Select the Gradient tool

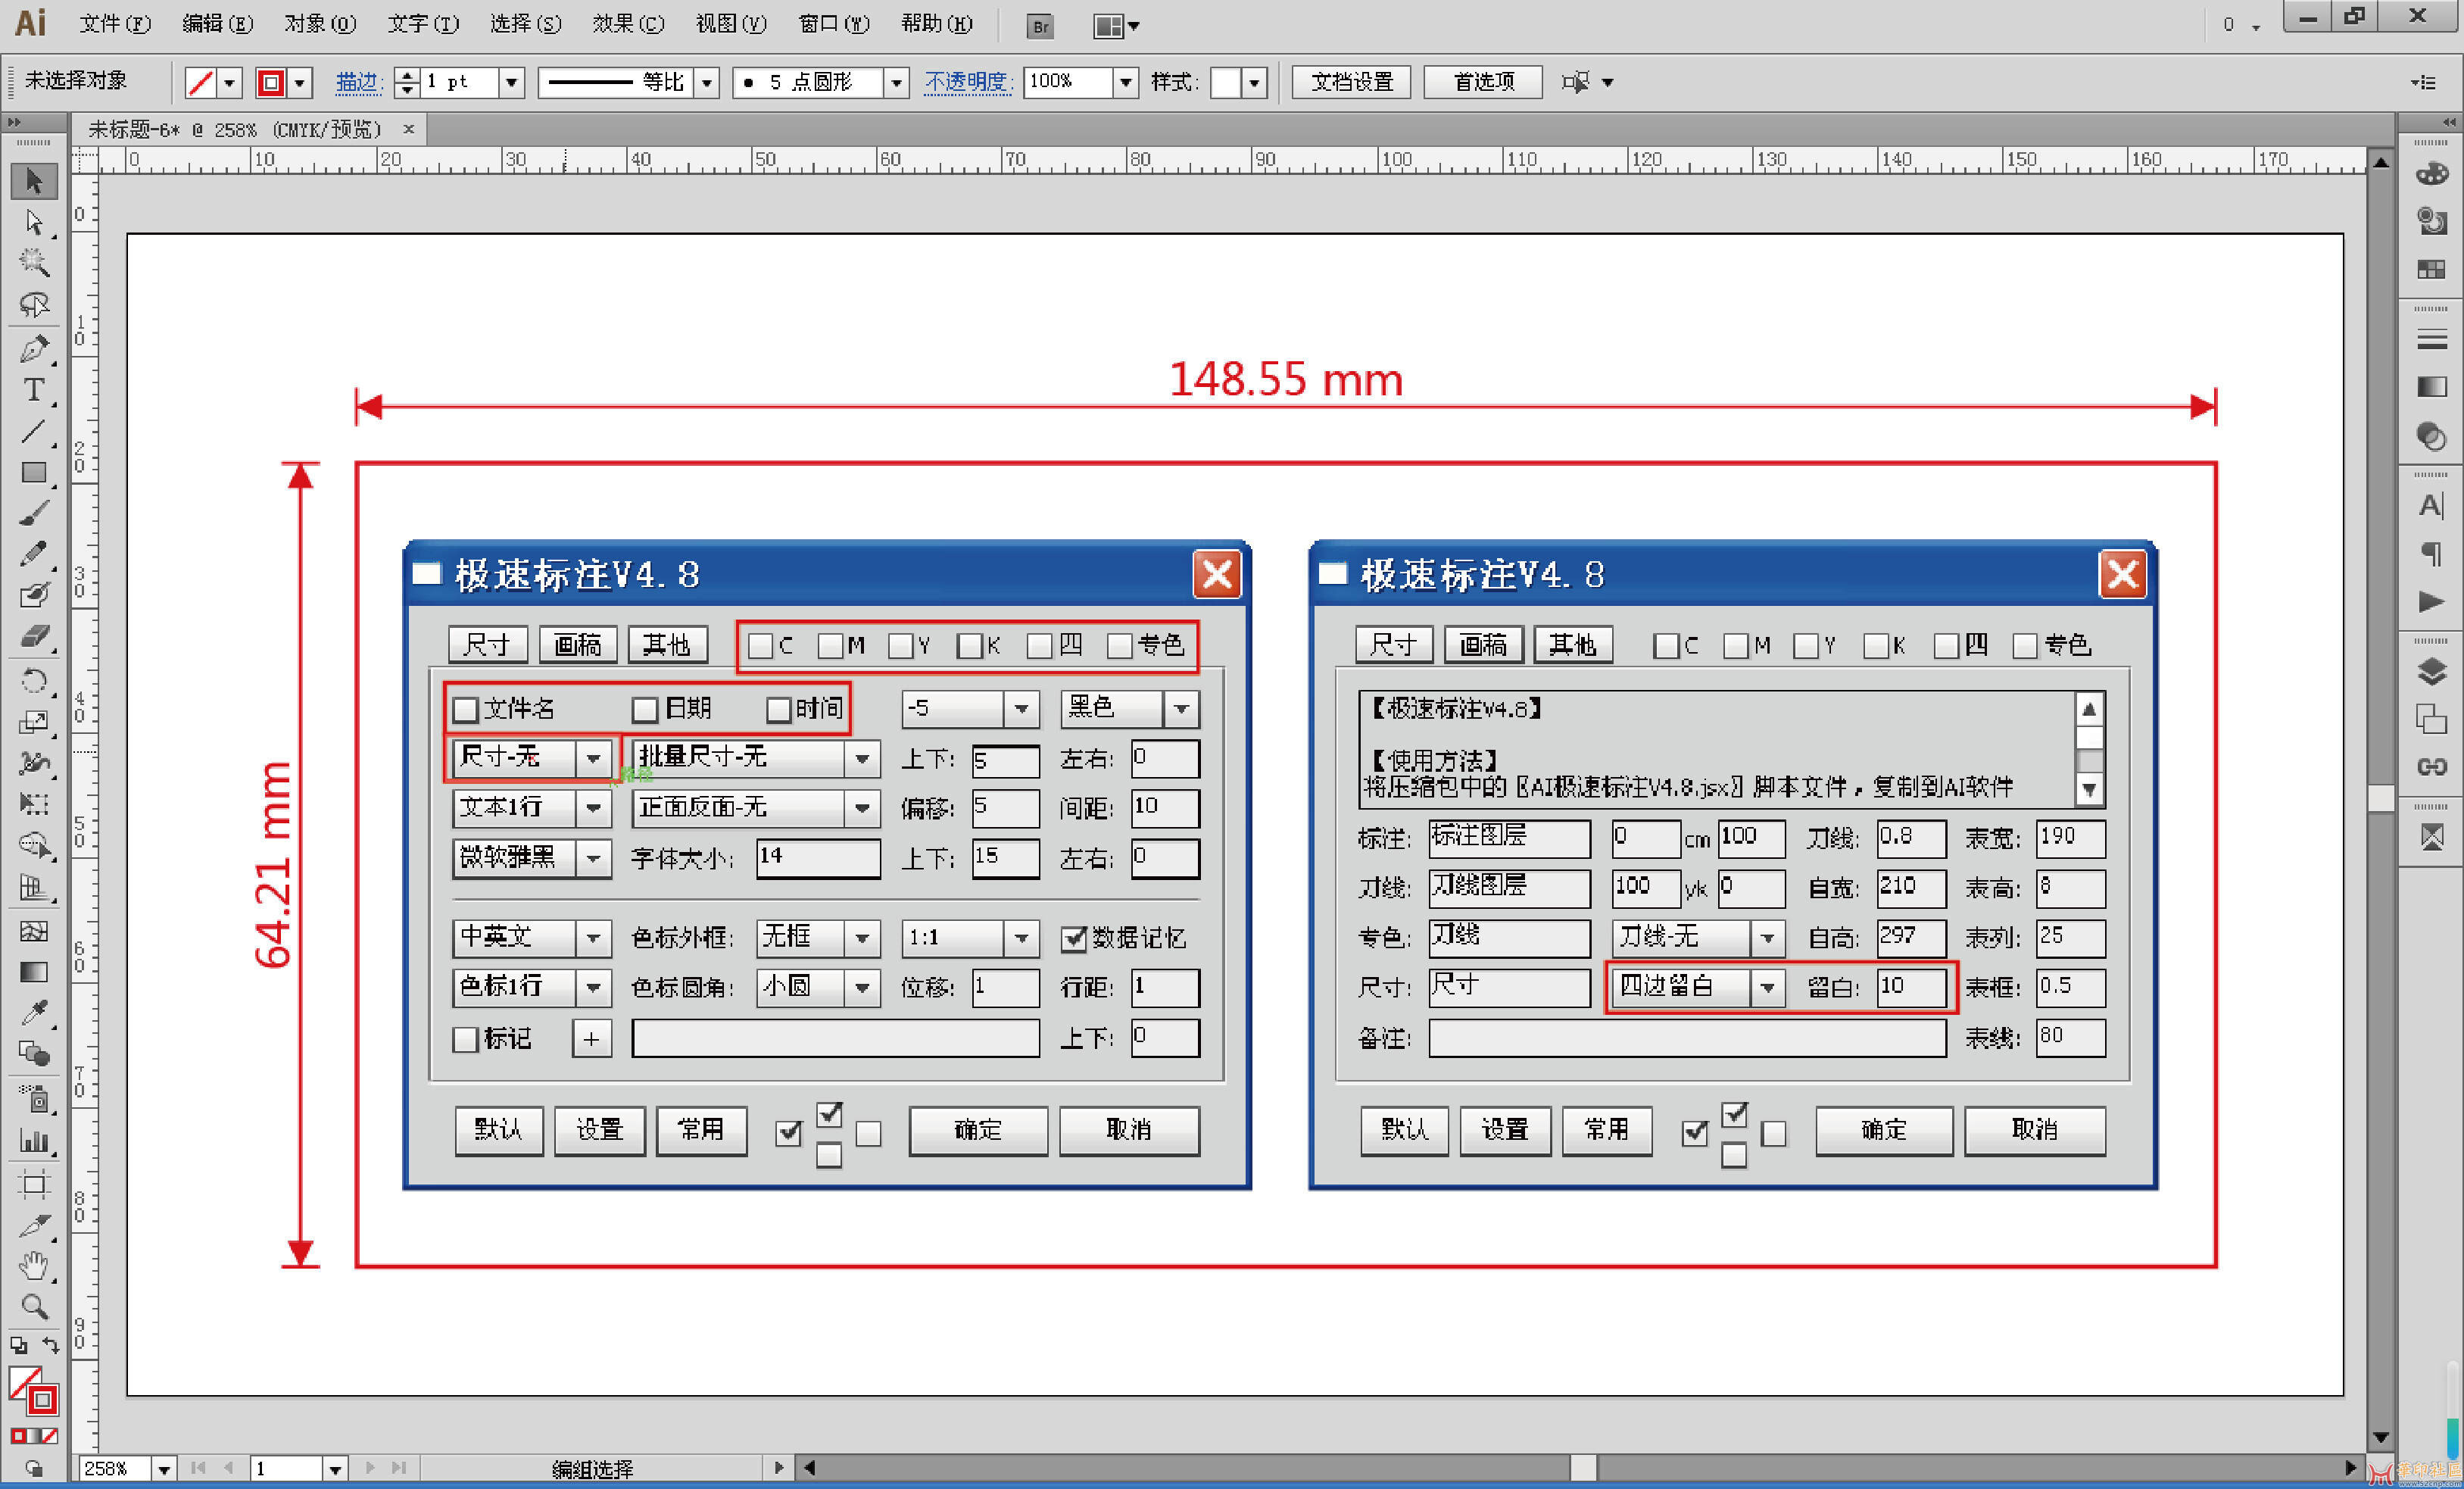coord(34,971)
